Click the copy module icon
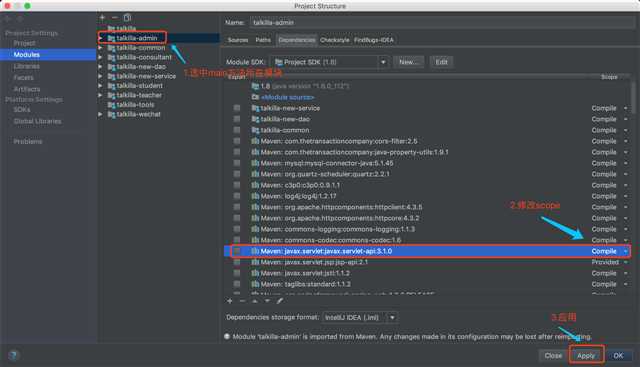Viewport: 640px width, 367px height. pyautogui.click(x=127, y=18)
